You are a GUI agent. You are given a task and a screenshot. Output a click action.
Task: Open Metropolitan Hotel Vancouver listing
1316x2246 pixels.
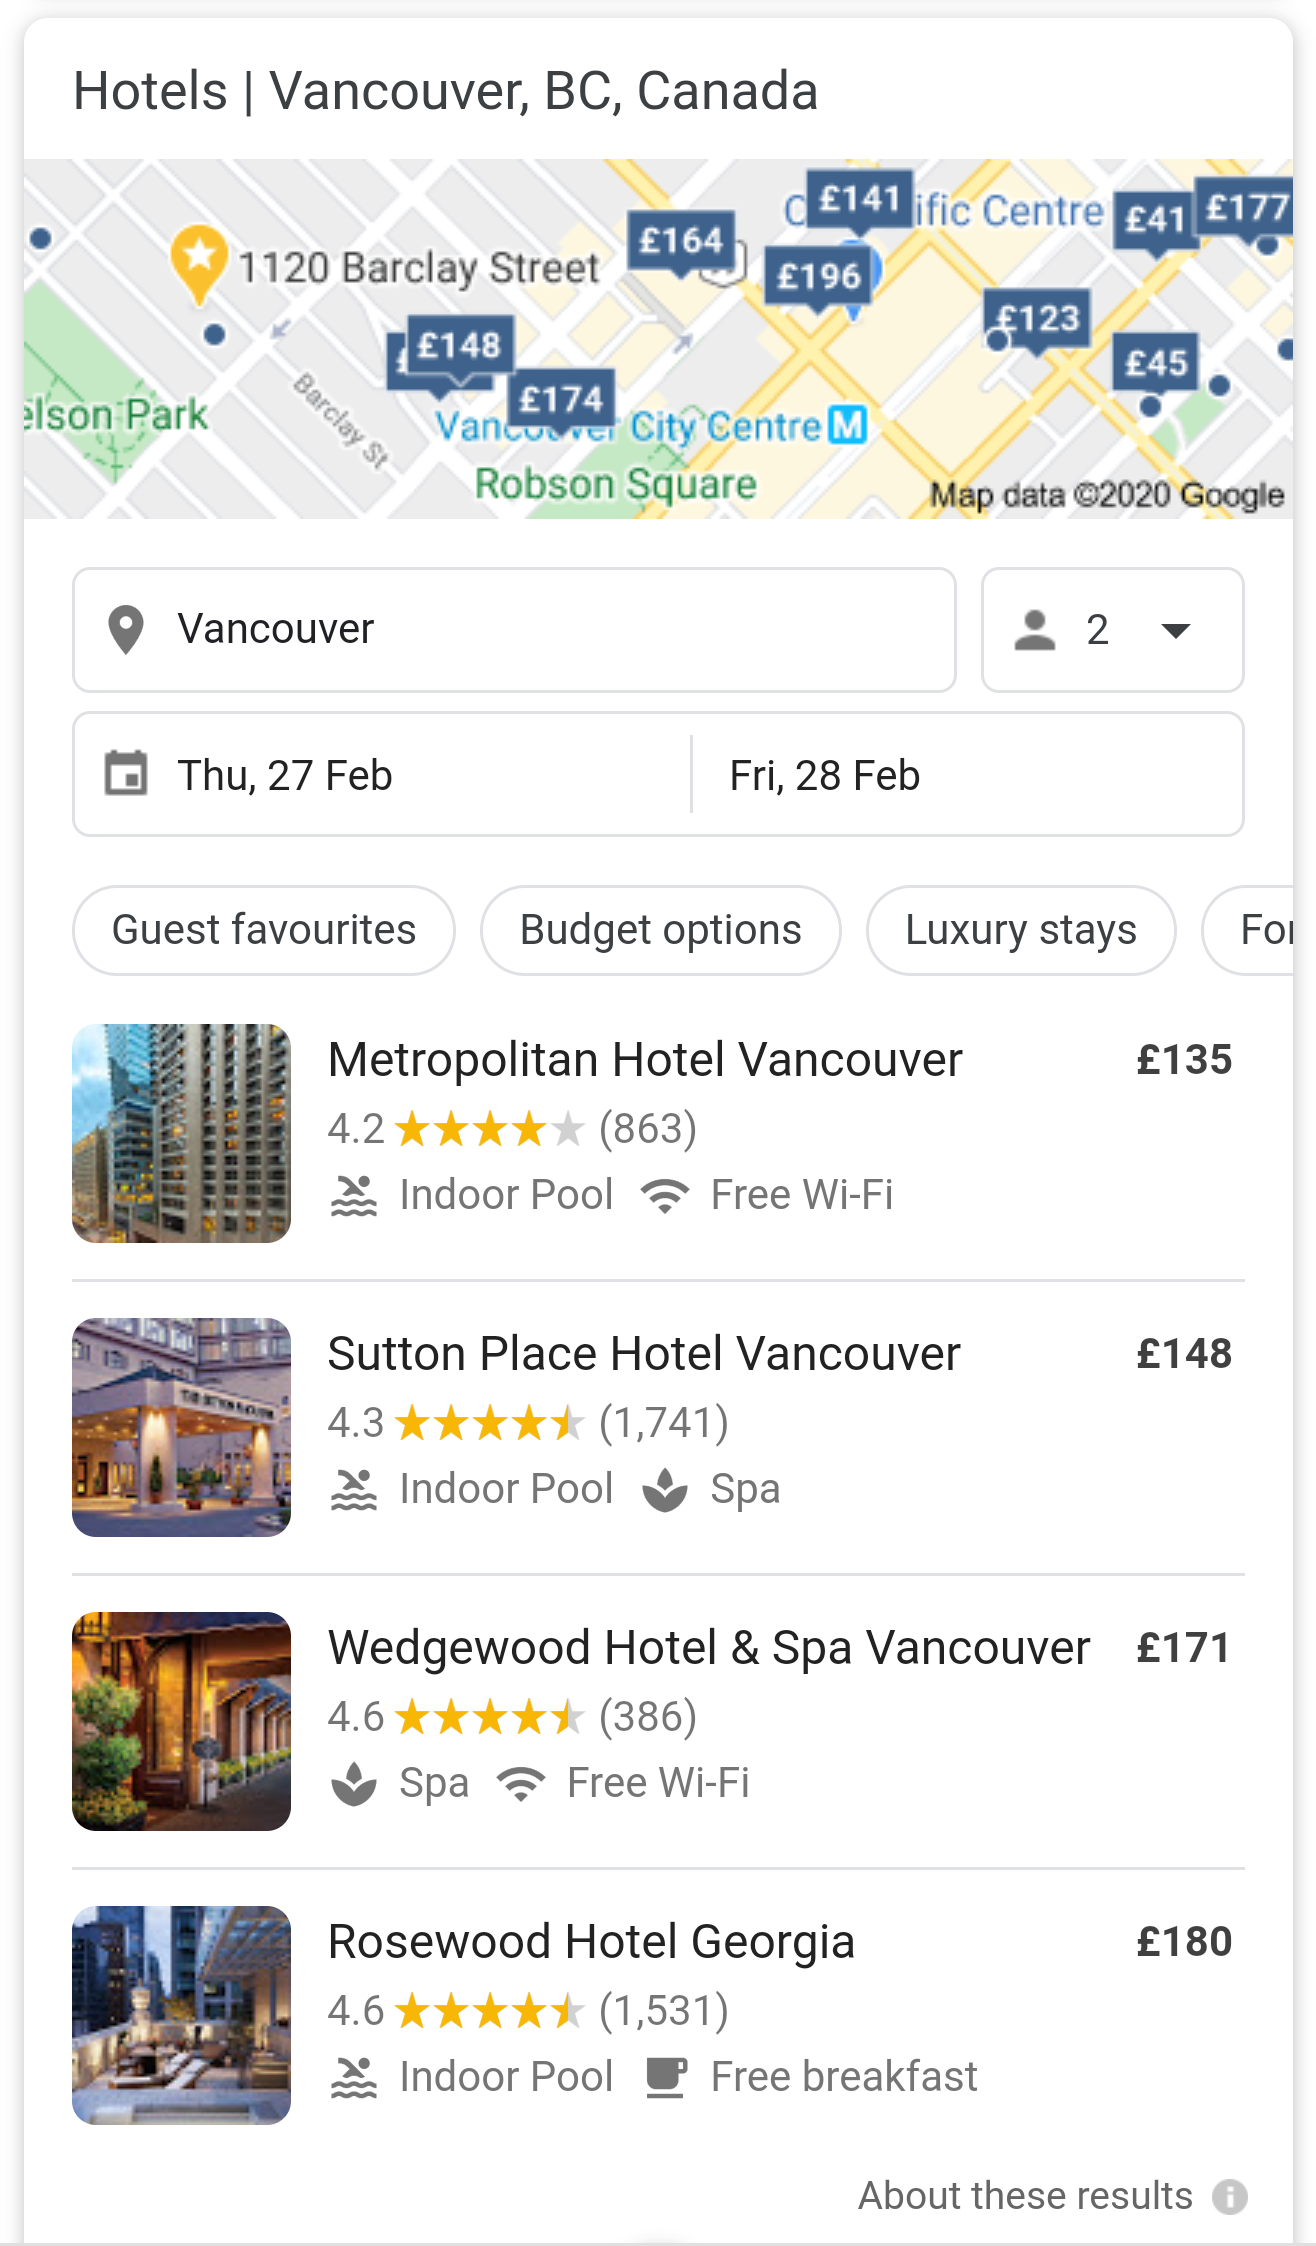[645, 1060]
